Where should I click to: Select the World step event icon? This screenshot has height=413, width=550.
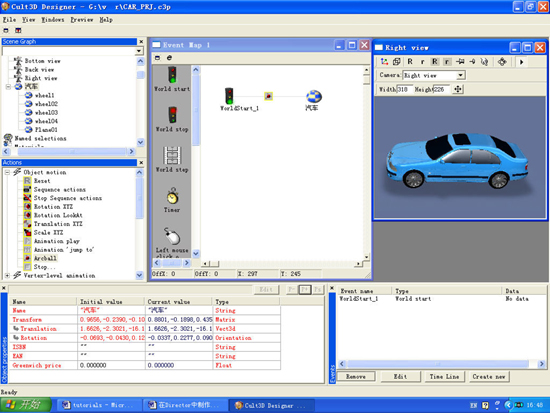[x=172, y=155]
